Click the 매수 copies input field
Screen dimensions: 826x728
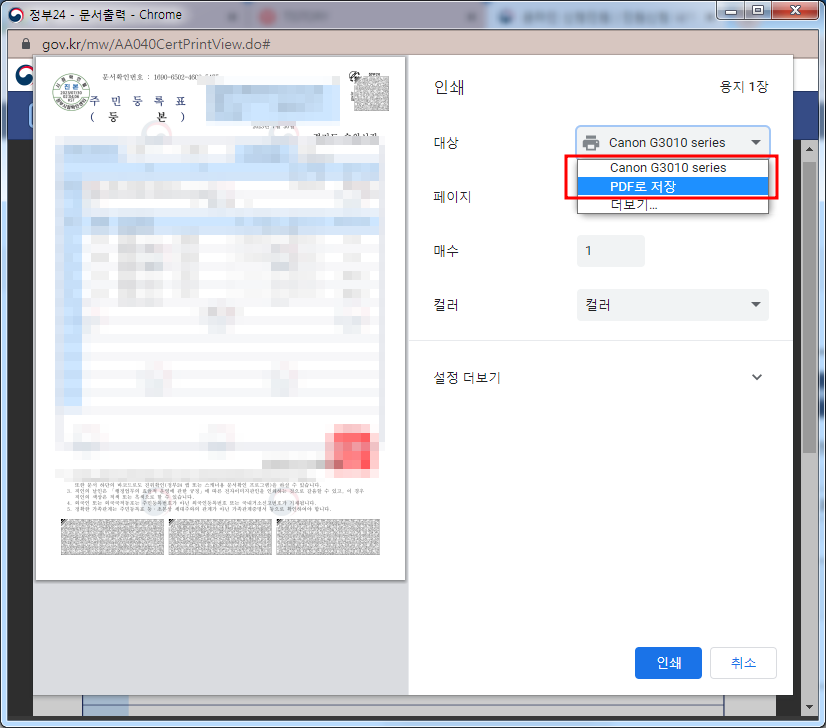click(610, 250)
